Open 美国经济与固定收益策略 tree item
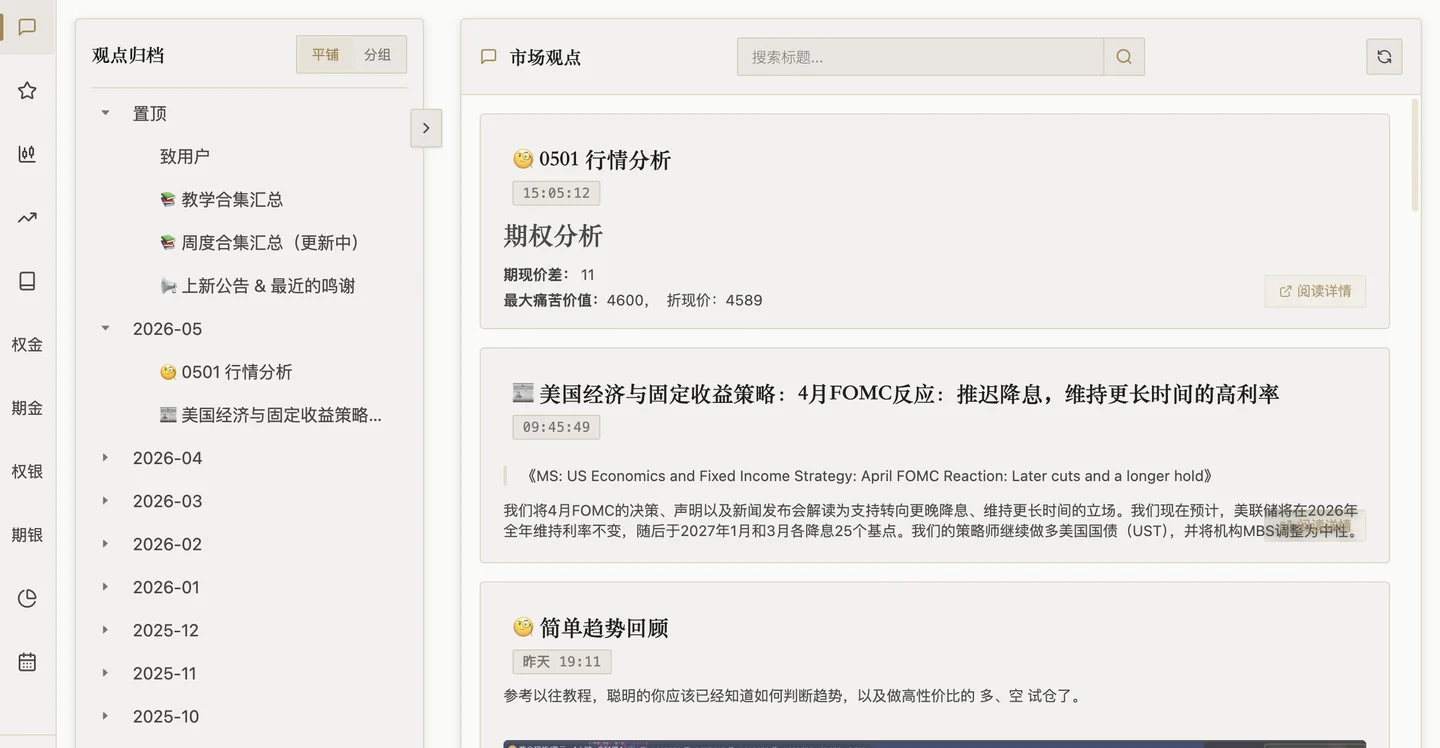 pyautogui.click(x=271, y=415)
